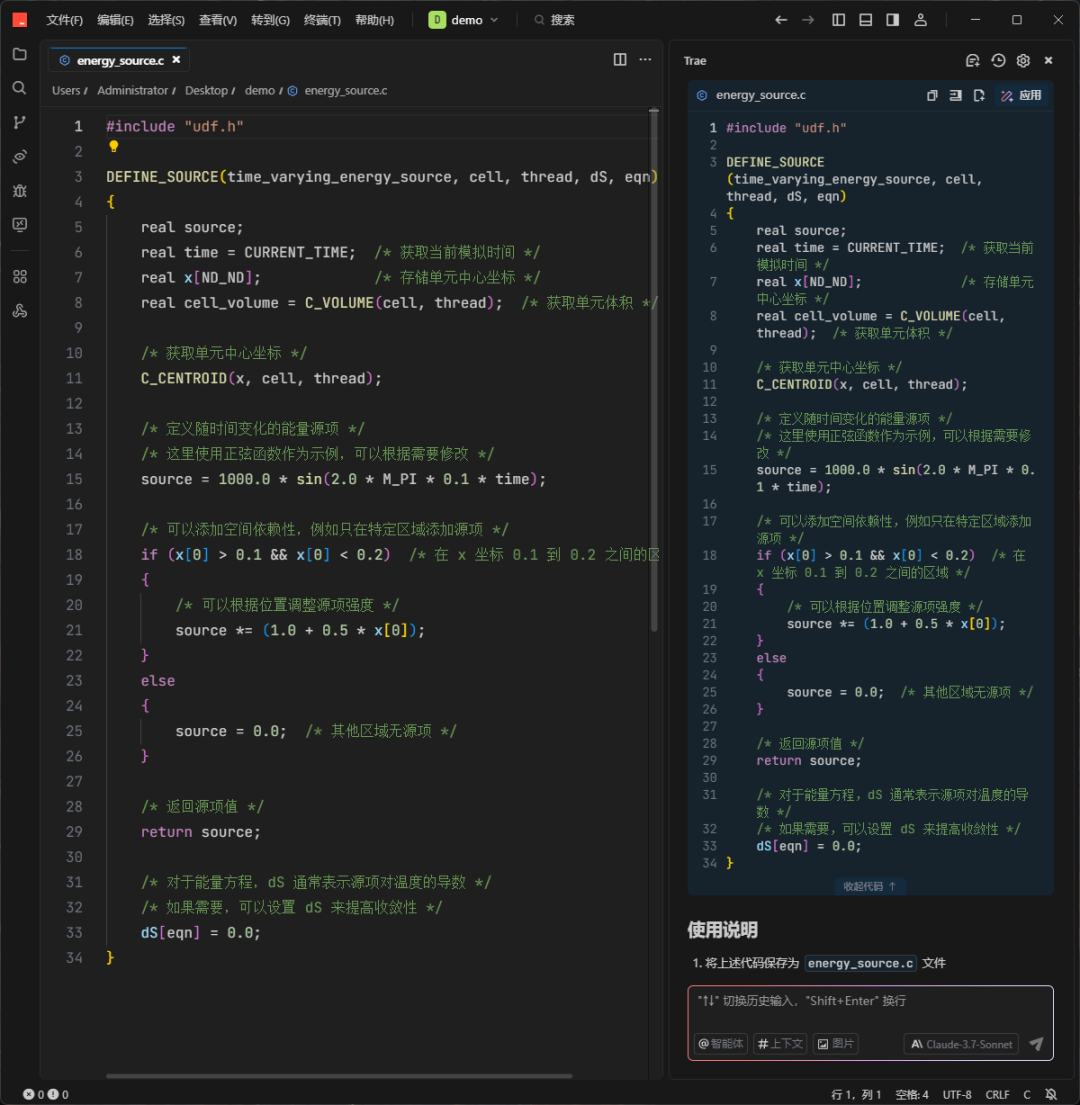Open the demo project dropdown
1080x1105 pixels.
coord(464,20)
